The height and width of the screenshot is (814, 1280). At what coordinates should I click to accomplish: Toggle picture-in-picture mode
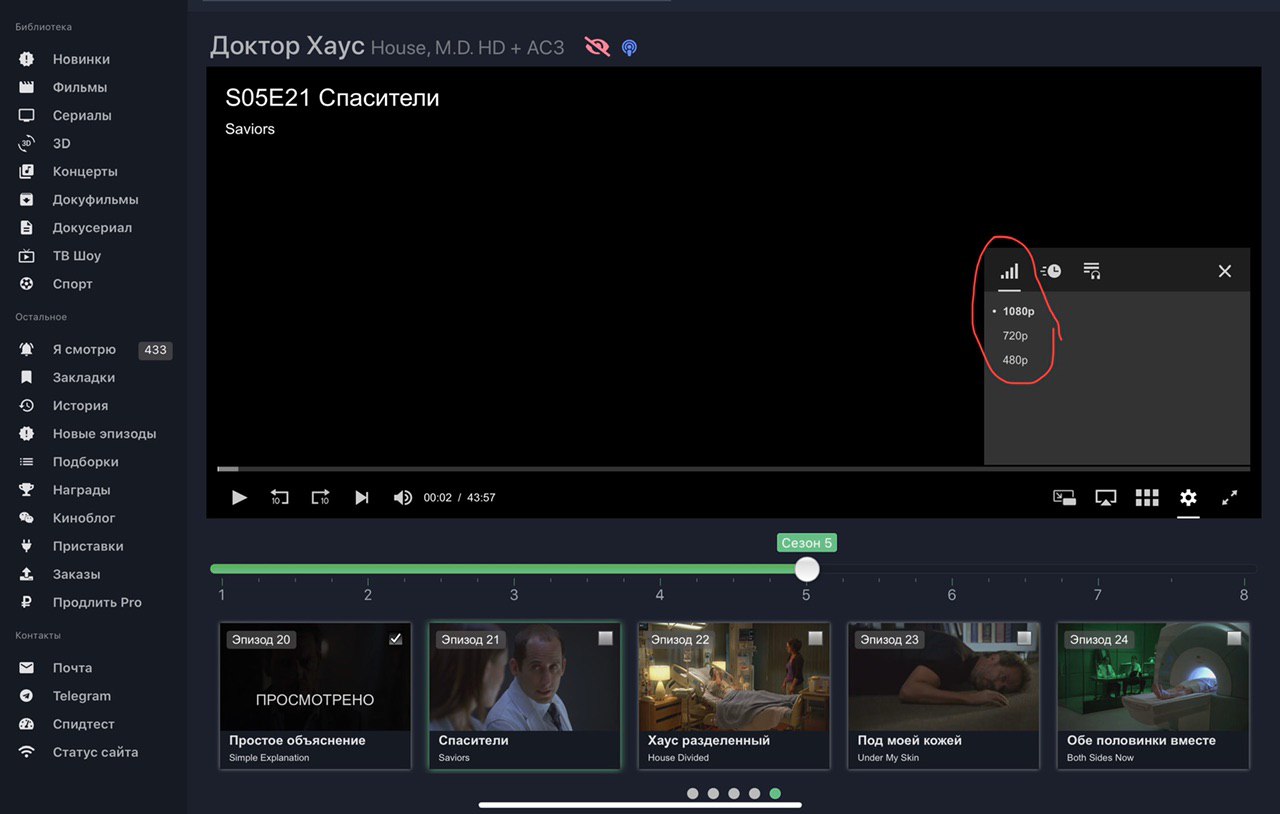click(1064, 497)
